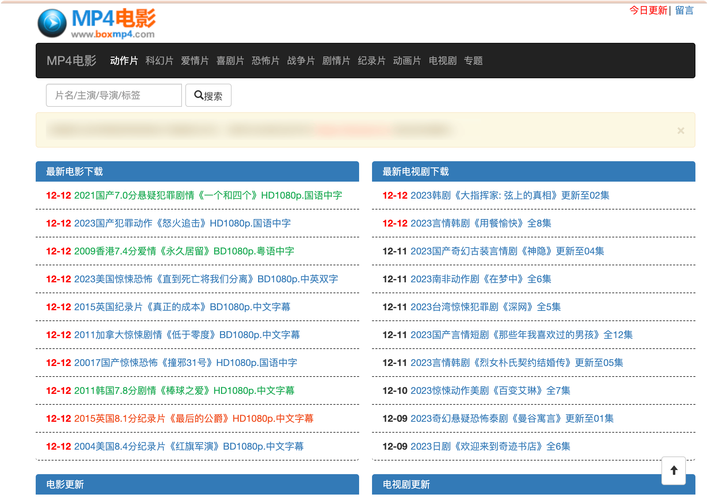708x500 pixels.
Task: Go to the 恐怖片 category
Action: [x=265, y=61]
